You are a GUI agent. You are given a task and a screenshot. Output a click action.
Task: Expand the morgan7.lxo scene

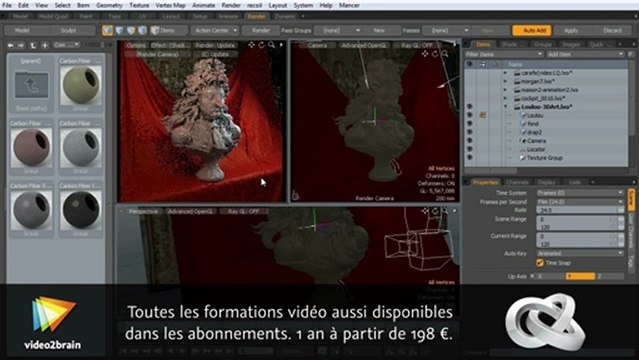coord(506,82)
